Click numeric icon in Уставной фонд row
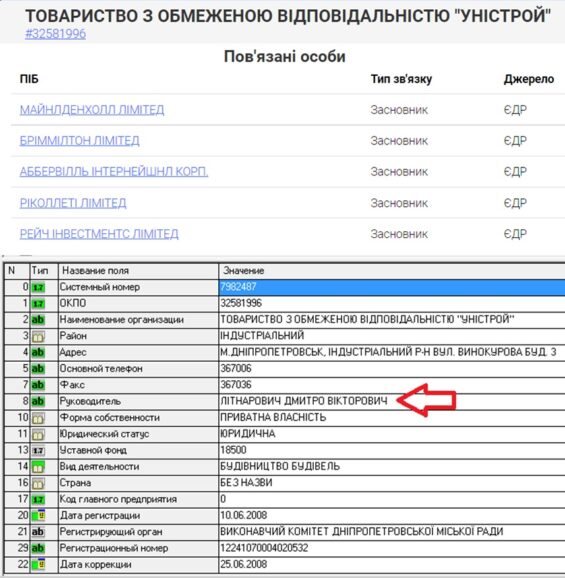 [38, 450]
